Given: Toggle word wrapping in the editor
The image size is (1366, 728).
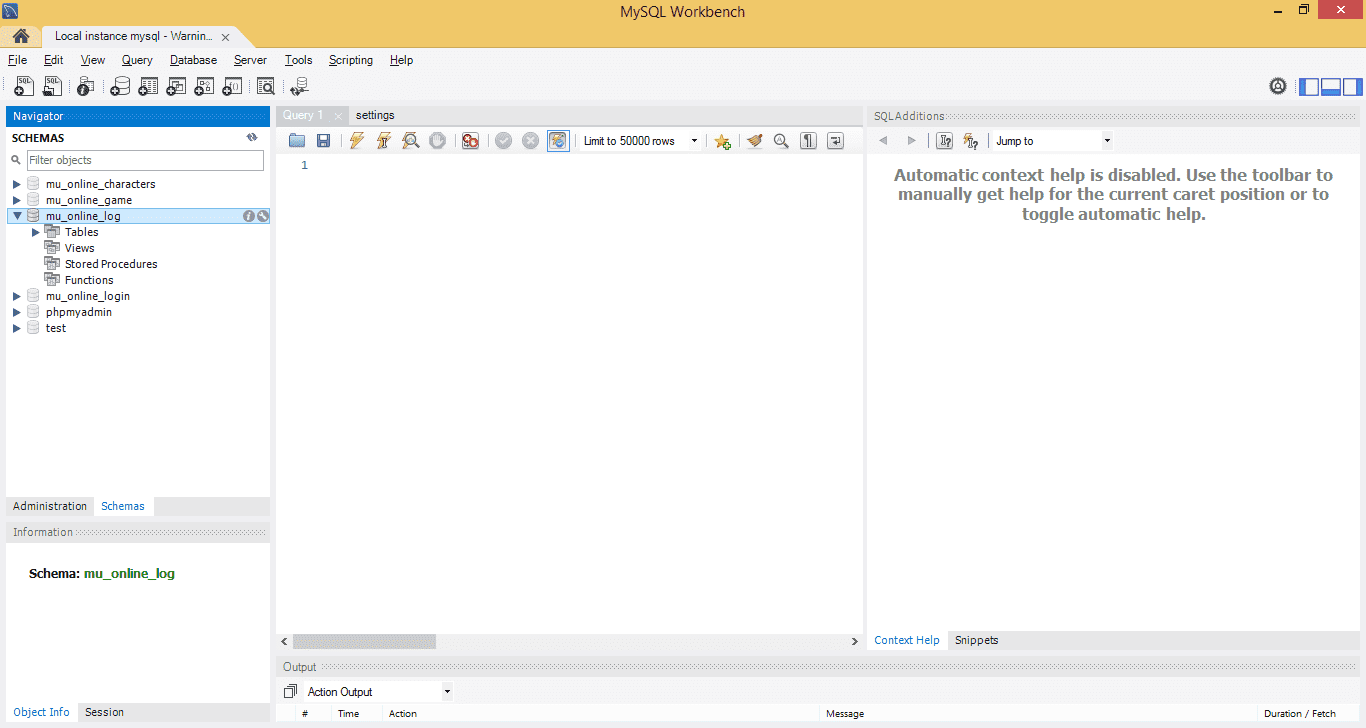Looking at the screenshot, I should coord(835,141).
